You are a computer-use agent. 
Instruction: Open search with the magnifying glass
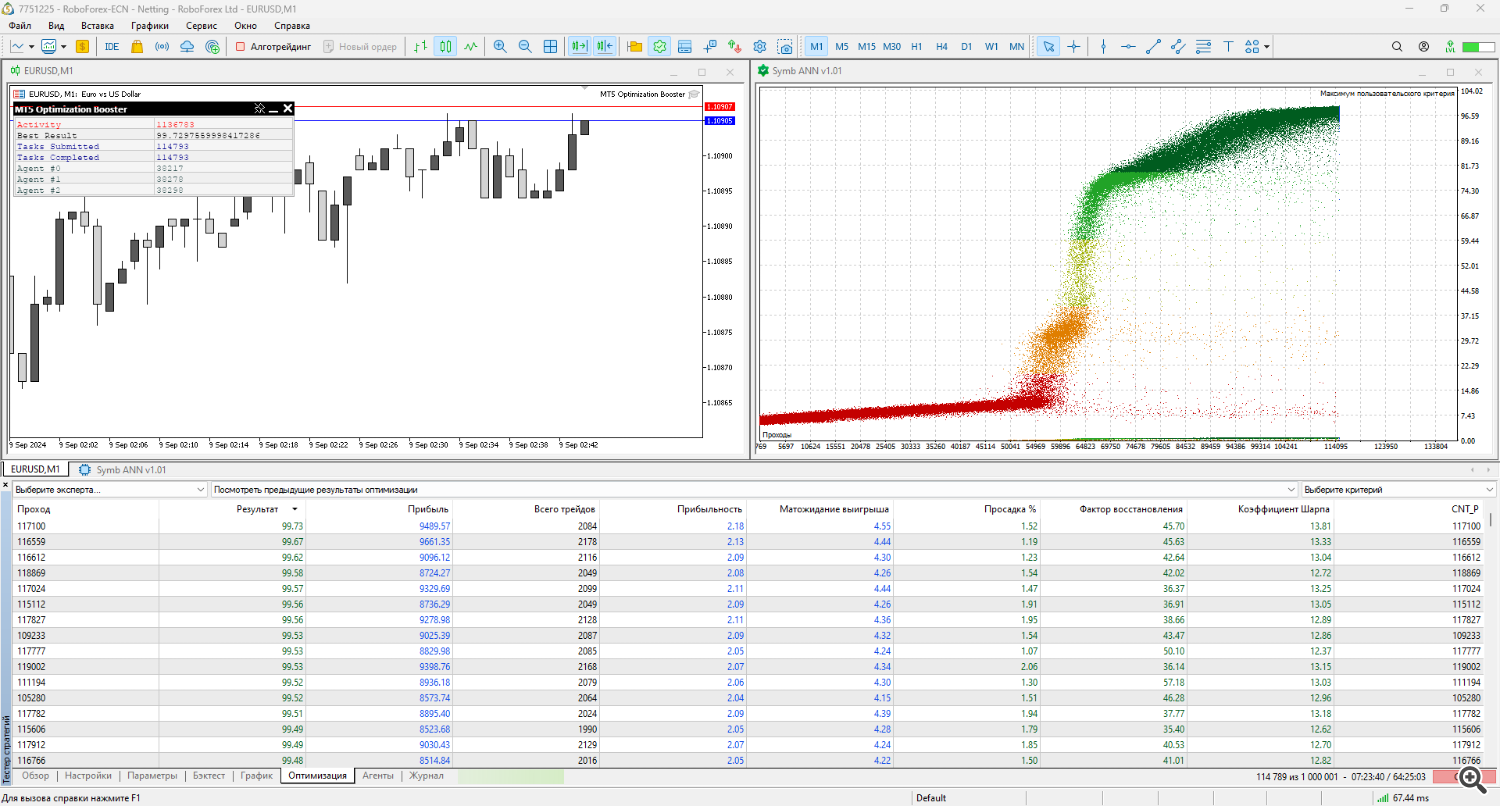pyautogui.click(x=1398, y=46)
